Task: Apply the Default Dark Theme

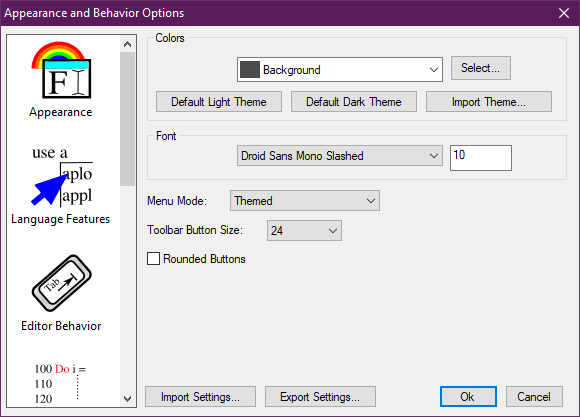Action: pos(354,102)
